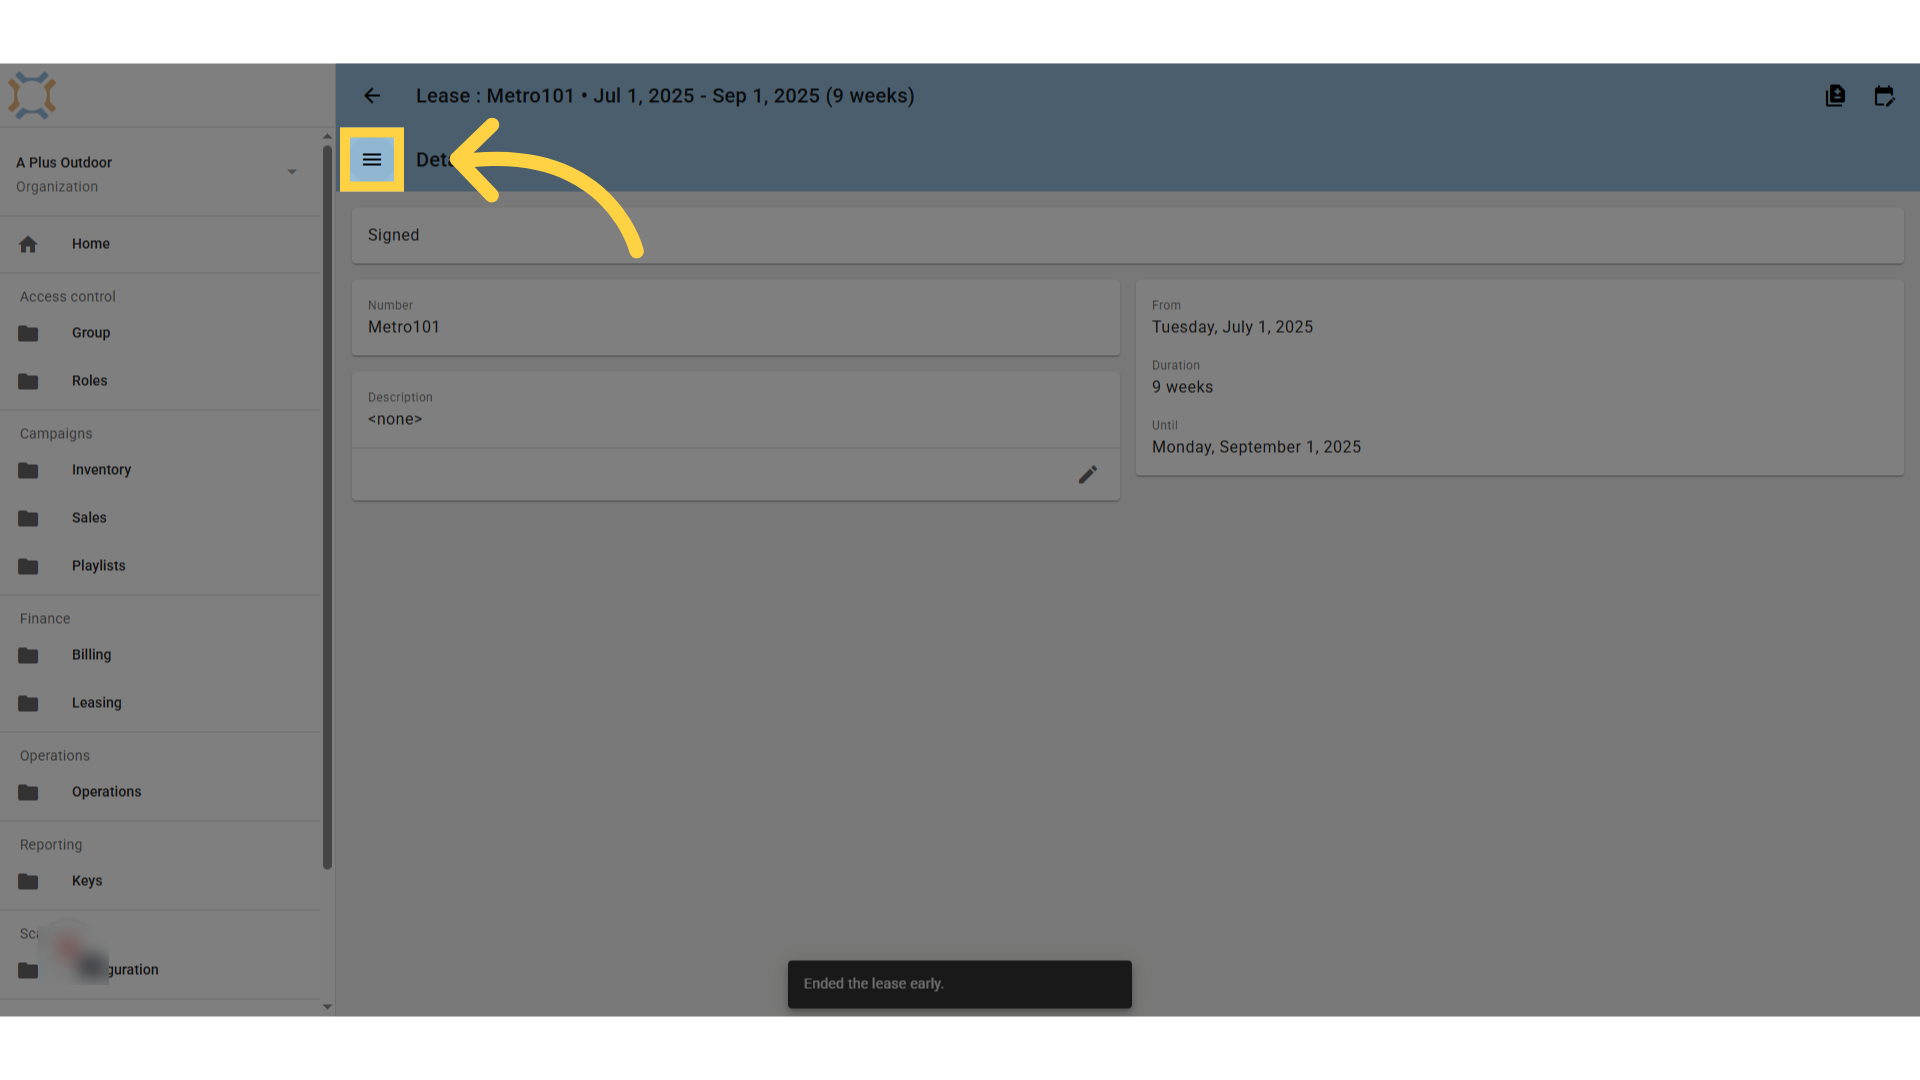
Task: Click the Metro101 number value
Action: [x=404, y=327]
